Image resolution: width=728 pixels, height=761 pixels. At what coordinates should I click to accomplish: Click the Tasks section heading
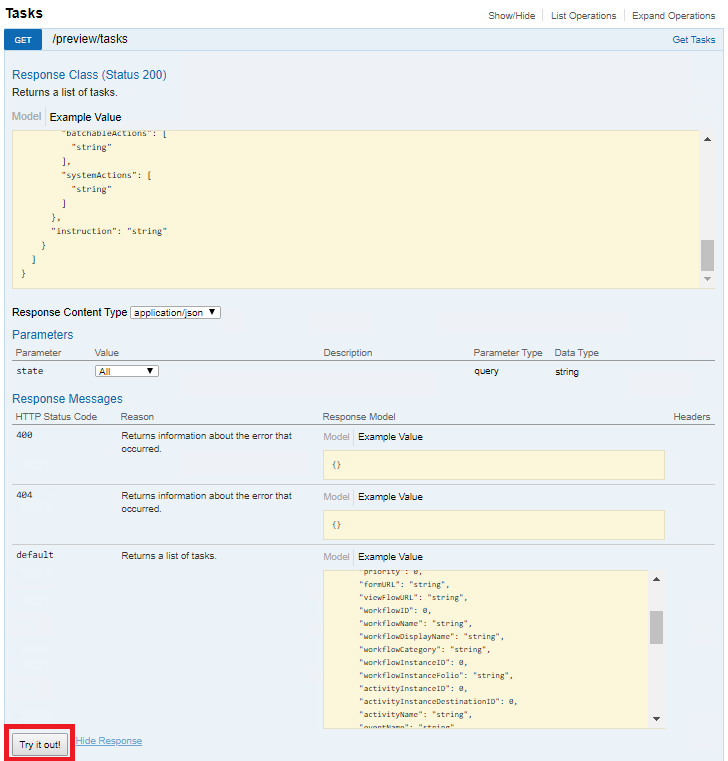(24, 14)
